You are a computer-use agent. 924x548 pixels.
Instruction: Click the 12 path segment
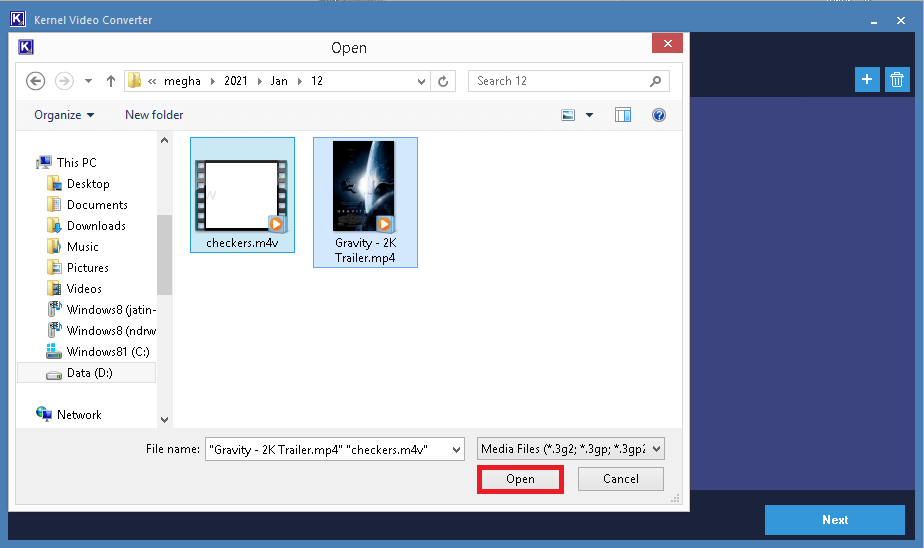coord(317,81)
